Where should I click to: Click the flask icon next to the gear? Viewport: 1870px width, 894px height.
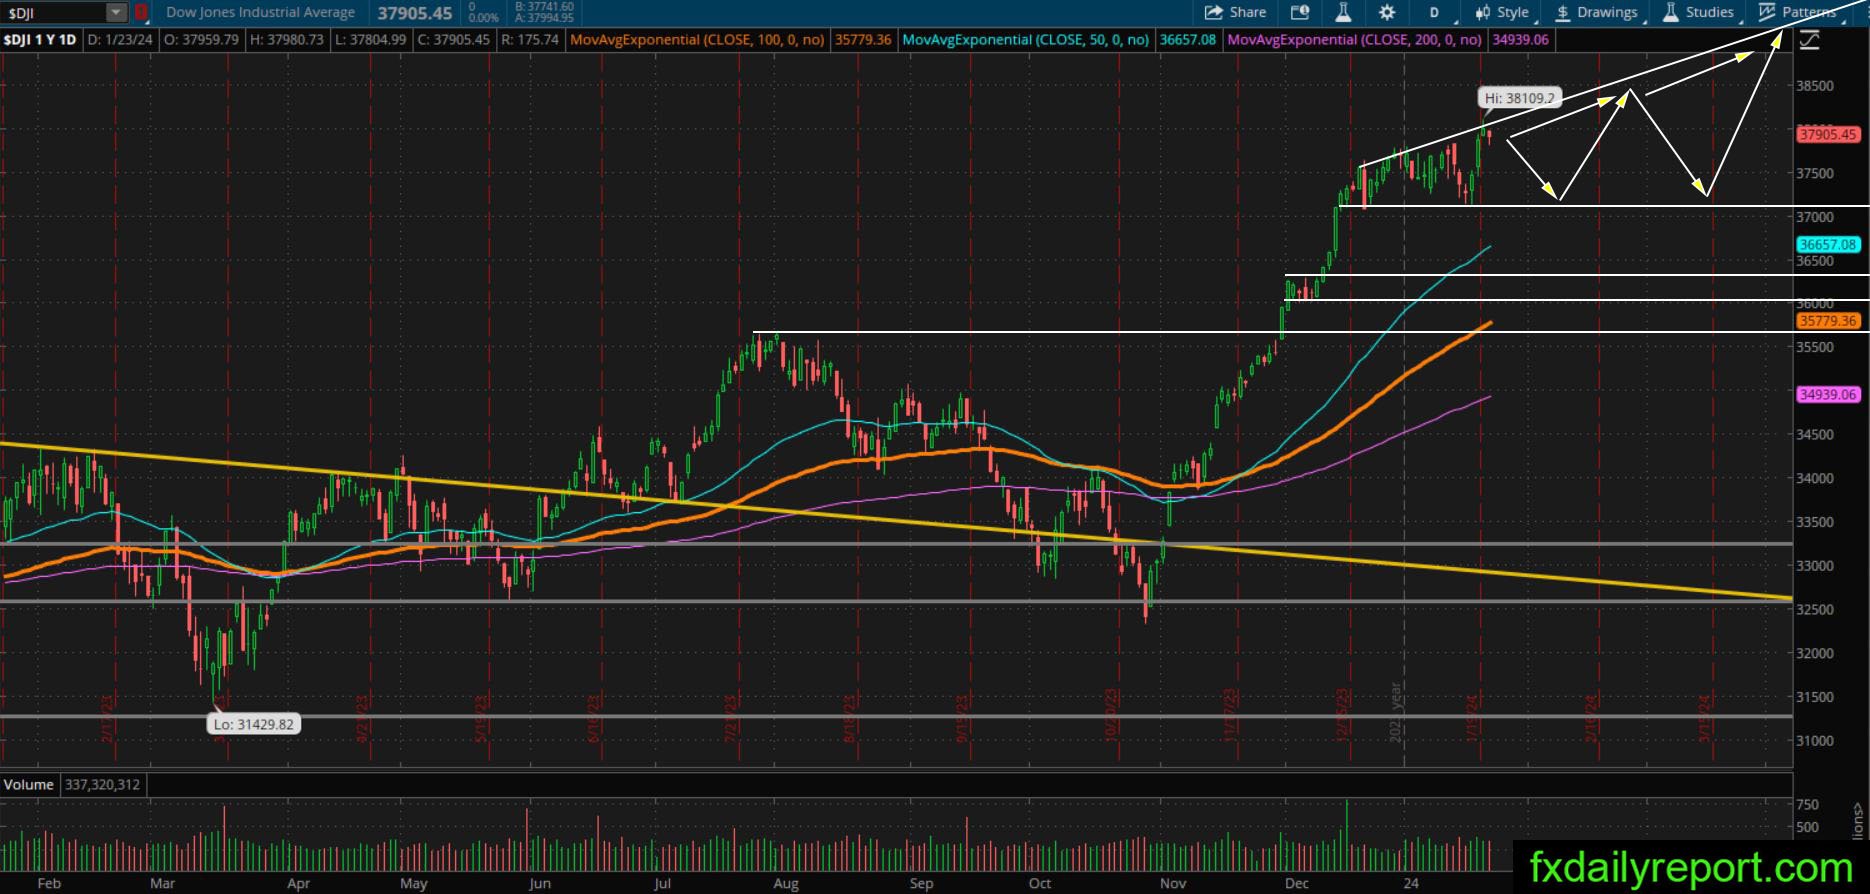(x=1343, y=13)
